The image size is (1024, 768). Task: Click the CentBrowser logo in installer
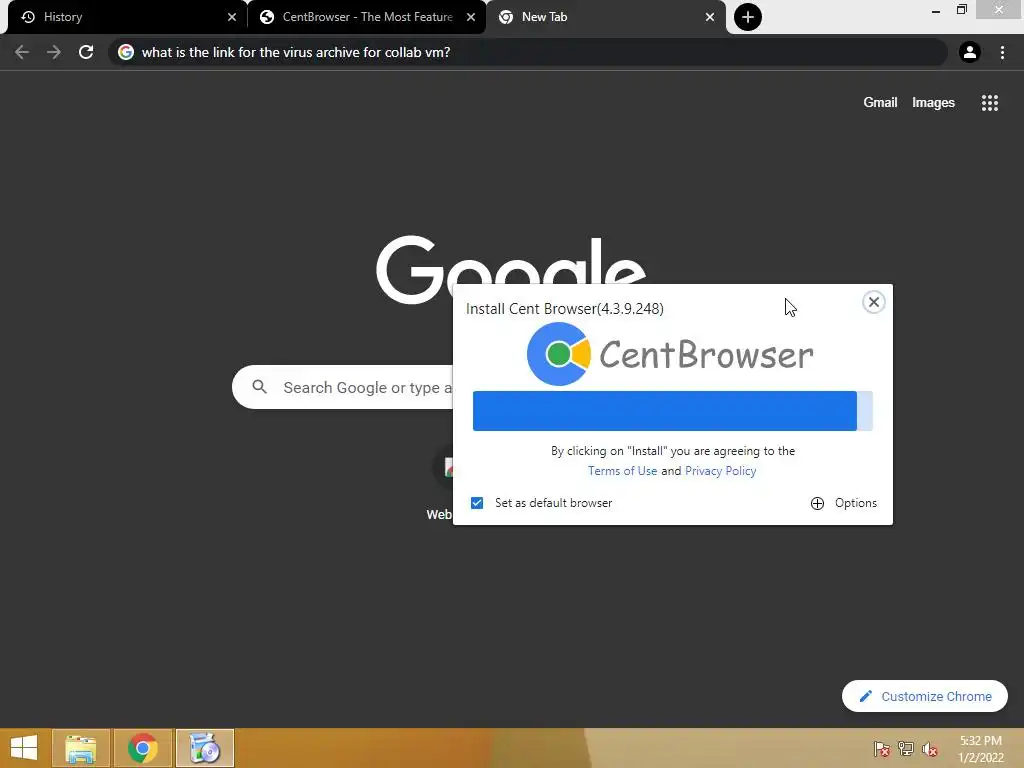tap(670, 354)
